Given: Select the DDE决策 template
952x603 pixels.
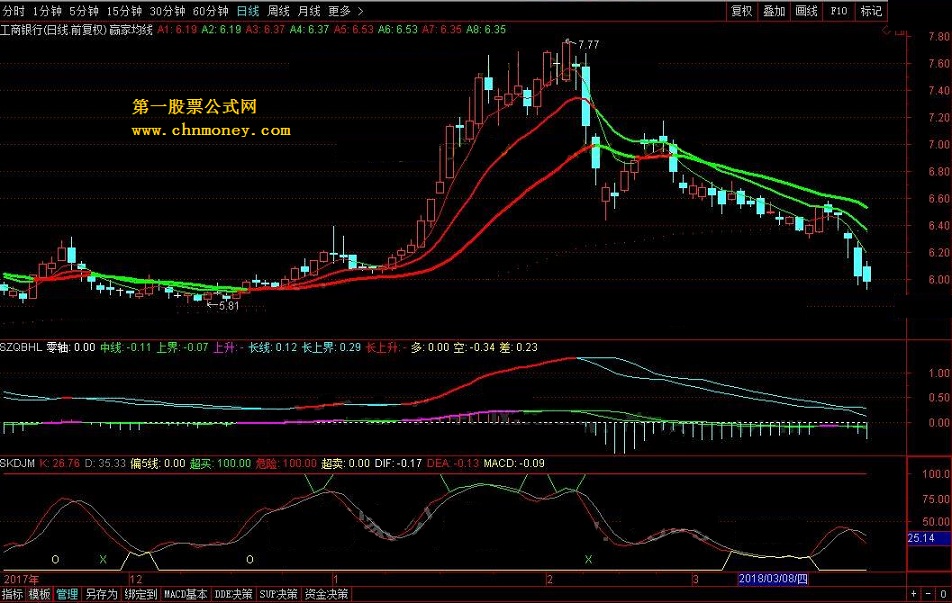Looking at the screenshot, I should [x=234, y=594].
